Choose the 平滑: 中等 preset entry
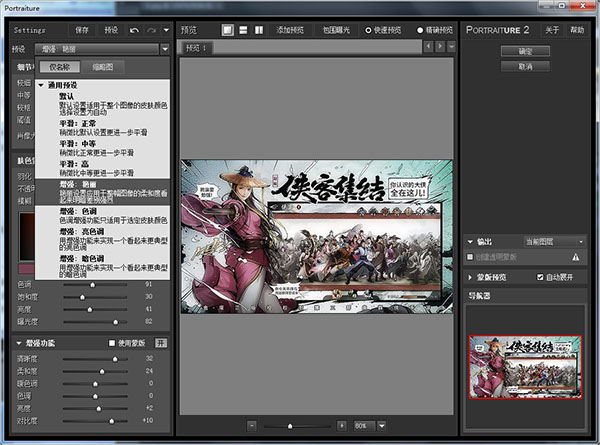600x445 pixels. 77,141
